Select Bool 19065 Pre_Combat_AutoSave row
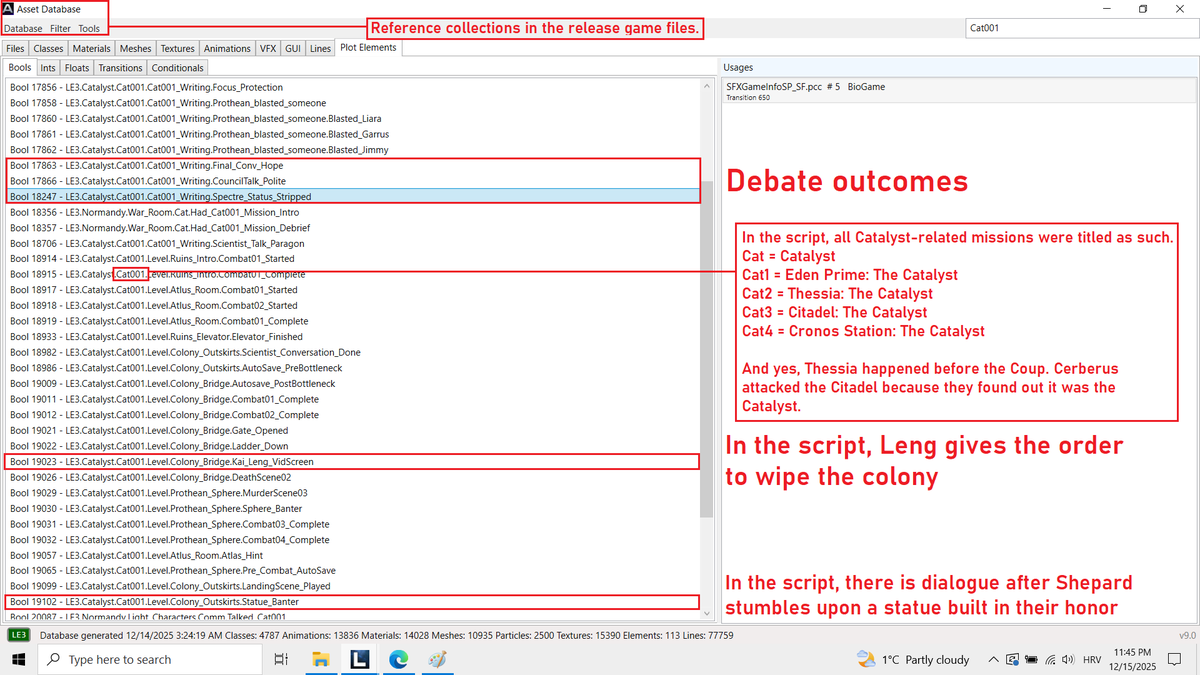Screen dimensions: 1200x675 [354, 570]
